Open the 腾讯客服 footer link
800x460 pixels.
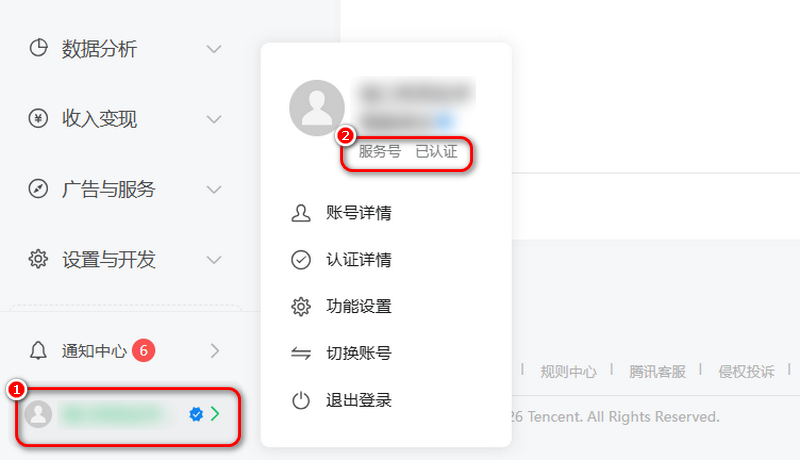[657, 372]
